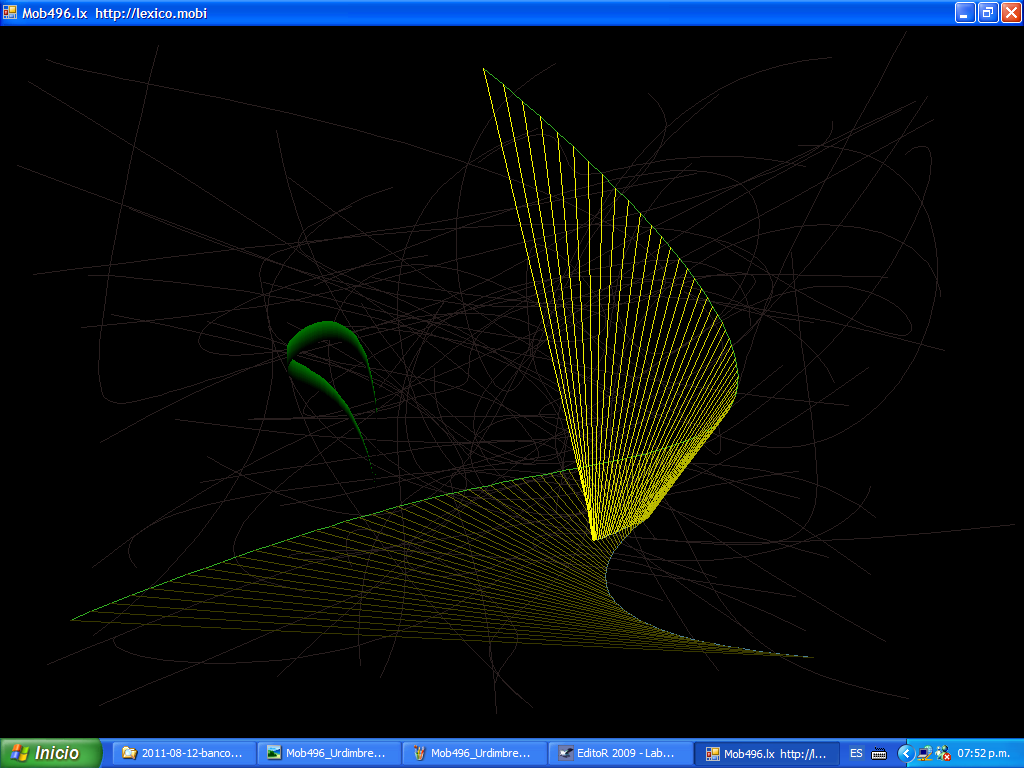Click the Inicio start button
Image resolution: width=1024 pixels, height=768 pixels.
(51, 753)
